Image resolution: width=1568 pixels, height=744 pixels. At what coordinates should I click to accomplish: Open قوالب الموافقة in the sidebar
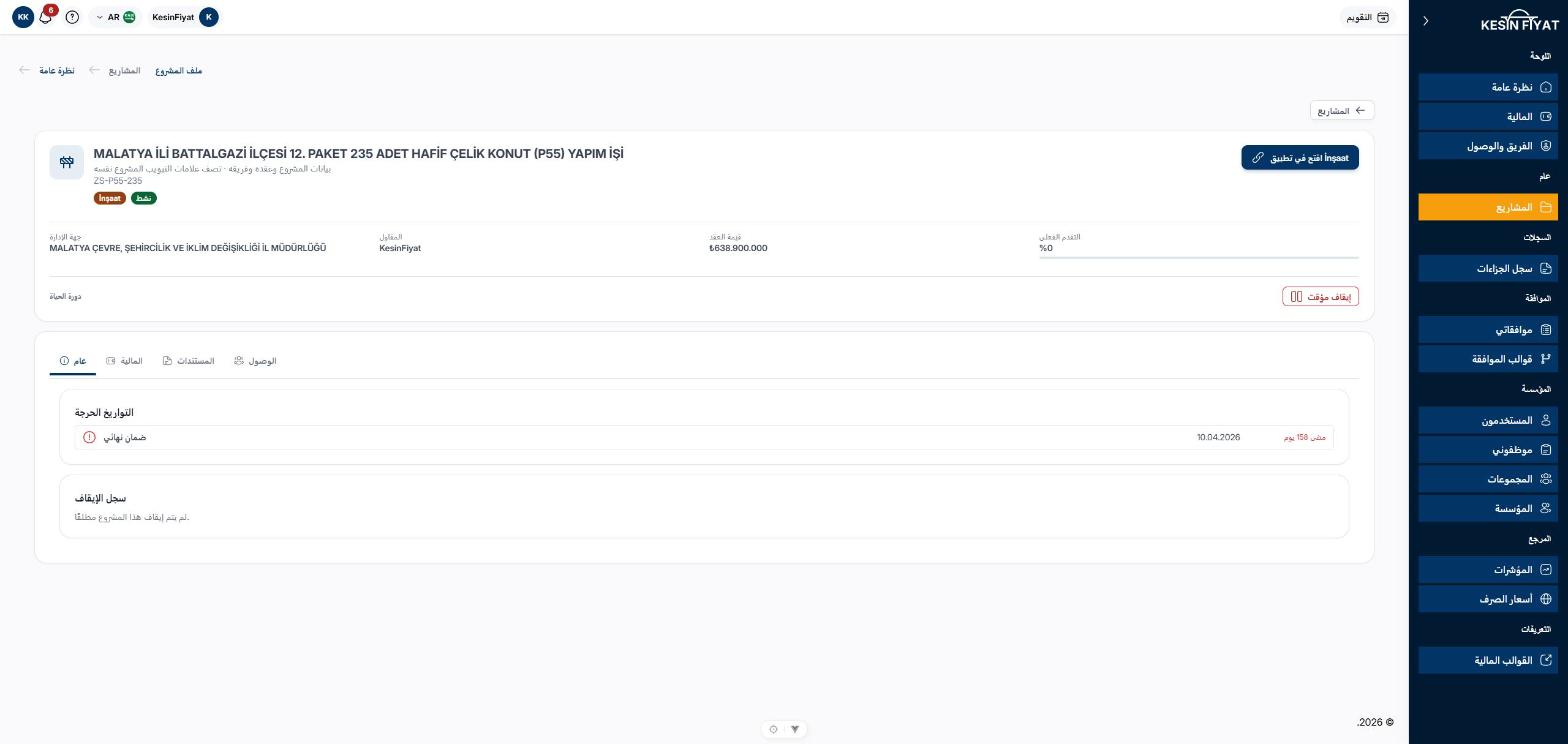(x=1488, y=359)
